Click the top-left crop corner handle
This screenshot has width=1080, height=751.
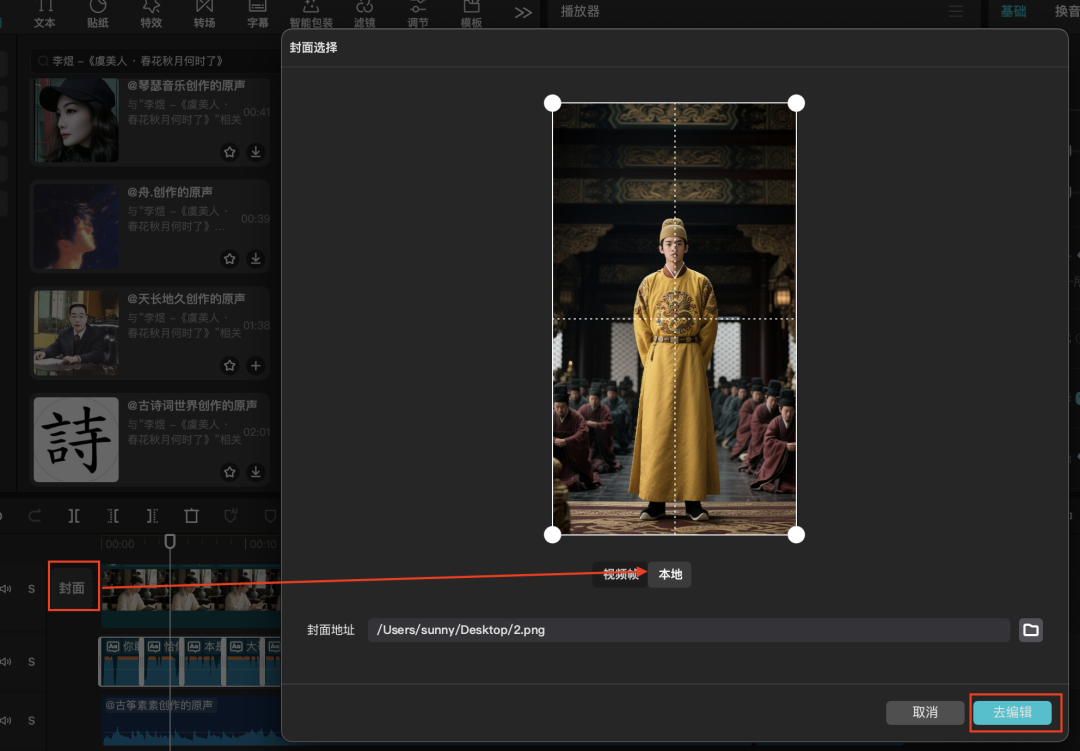pyautogui.click(x=552, y=103)
